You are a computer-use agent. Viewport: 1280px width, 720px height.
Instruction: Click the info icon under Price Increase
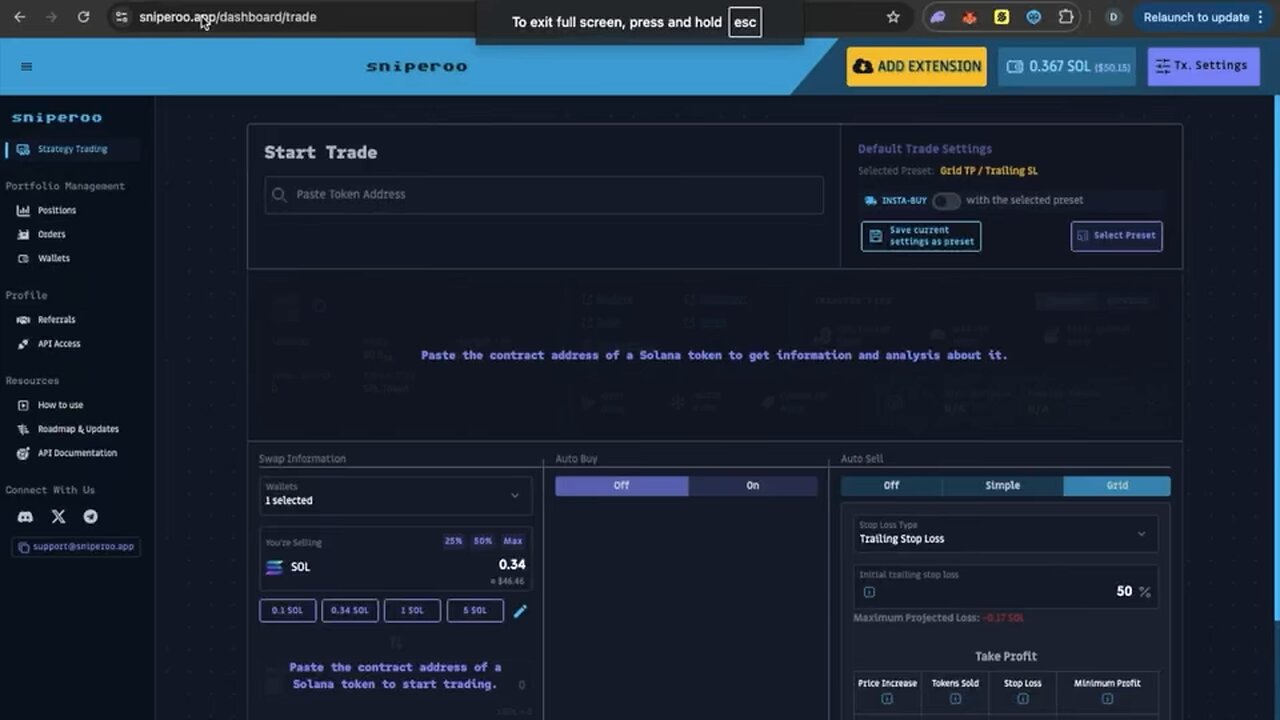pyautogui.click(x=887, y=699)
